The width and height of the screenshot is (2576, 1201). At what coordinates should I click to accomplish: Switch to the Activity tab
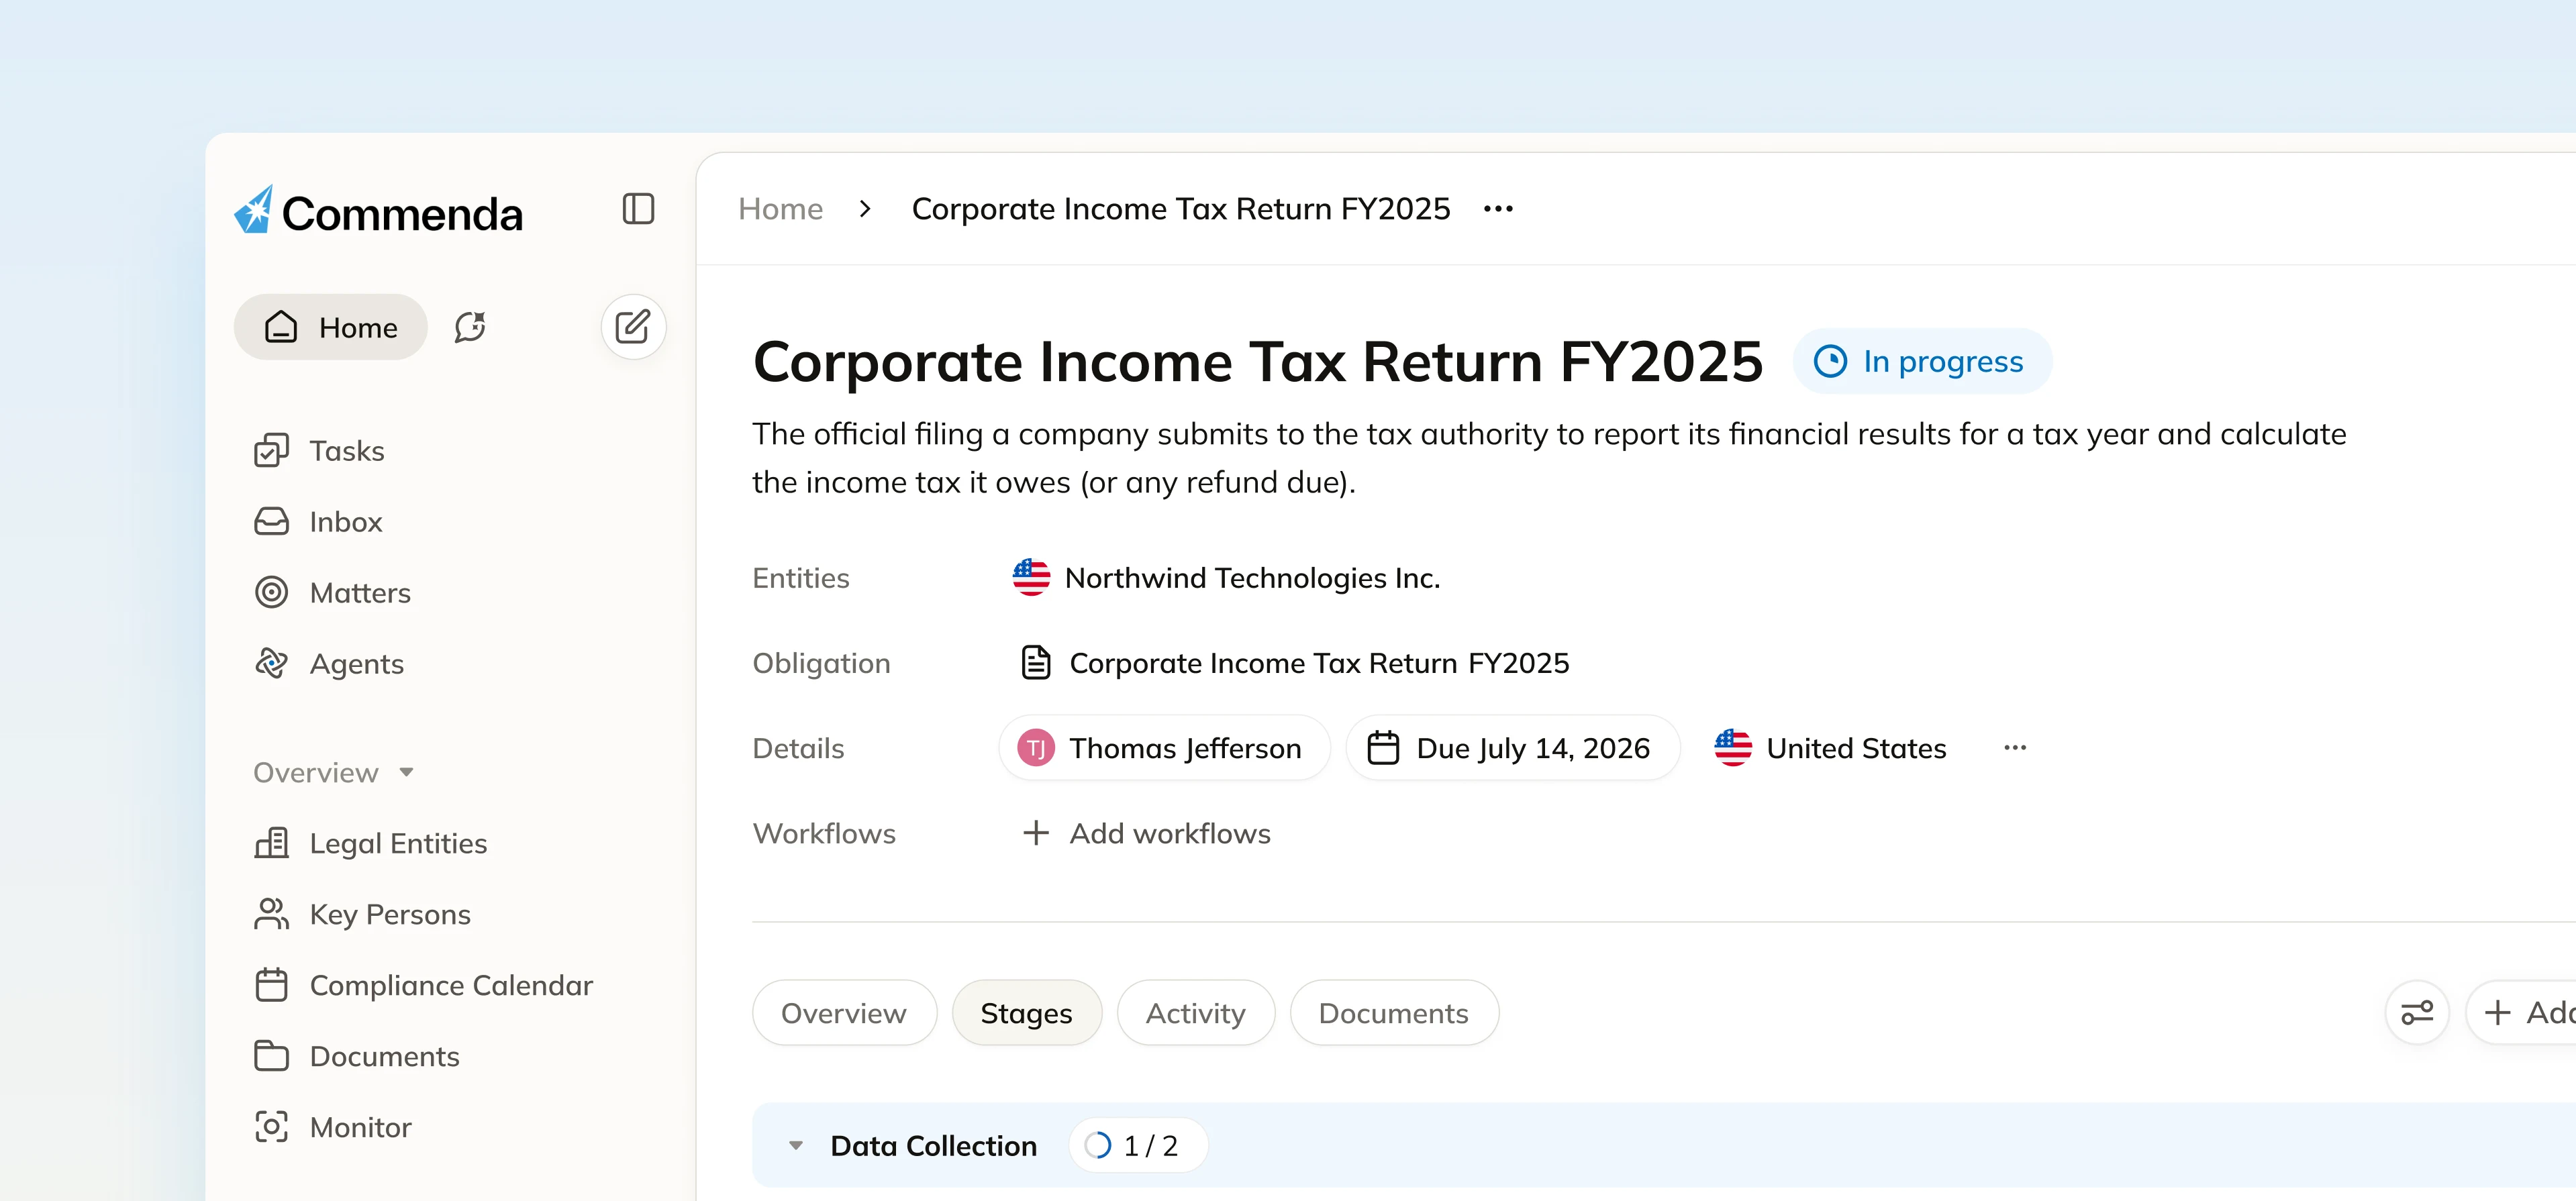click(1196, 1014)
